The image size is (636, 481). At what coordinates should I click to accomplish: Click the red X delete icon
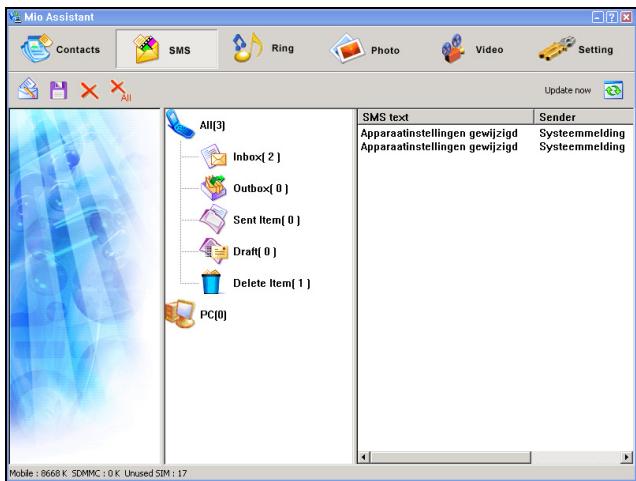tap(89, 91)
